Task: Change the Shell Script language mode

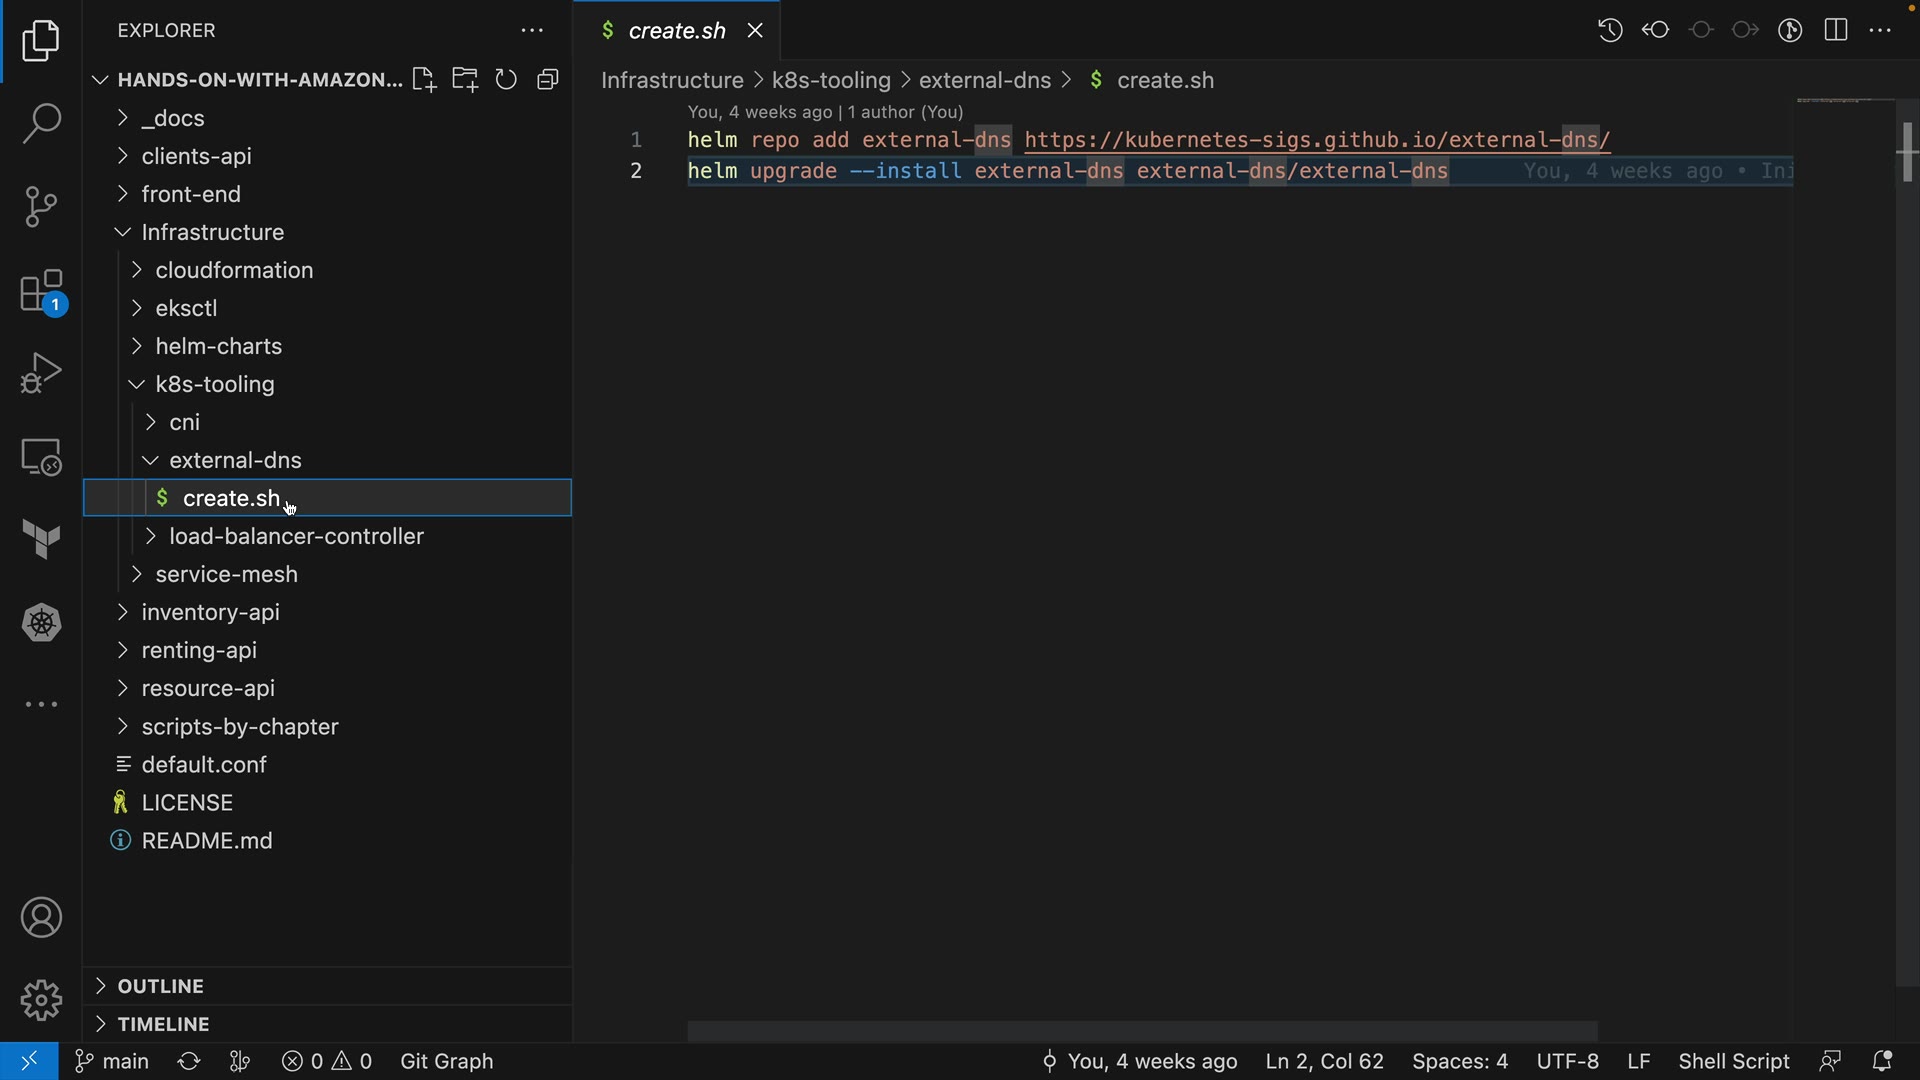Action: pyautogui.click(x=1733, y=1061)
